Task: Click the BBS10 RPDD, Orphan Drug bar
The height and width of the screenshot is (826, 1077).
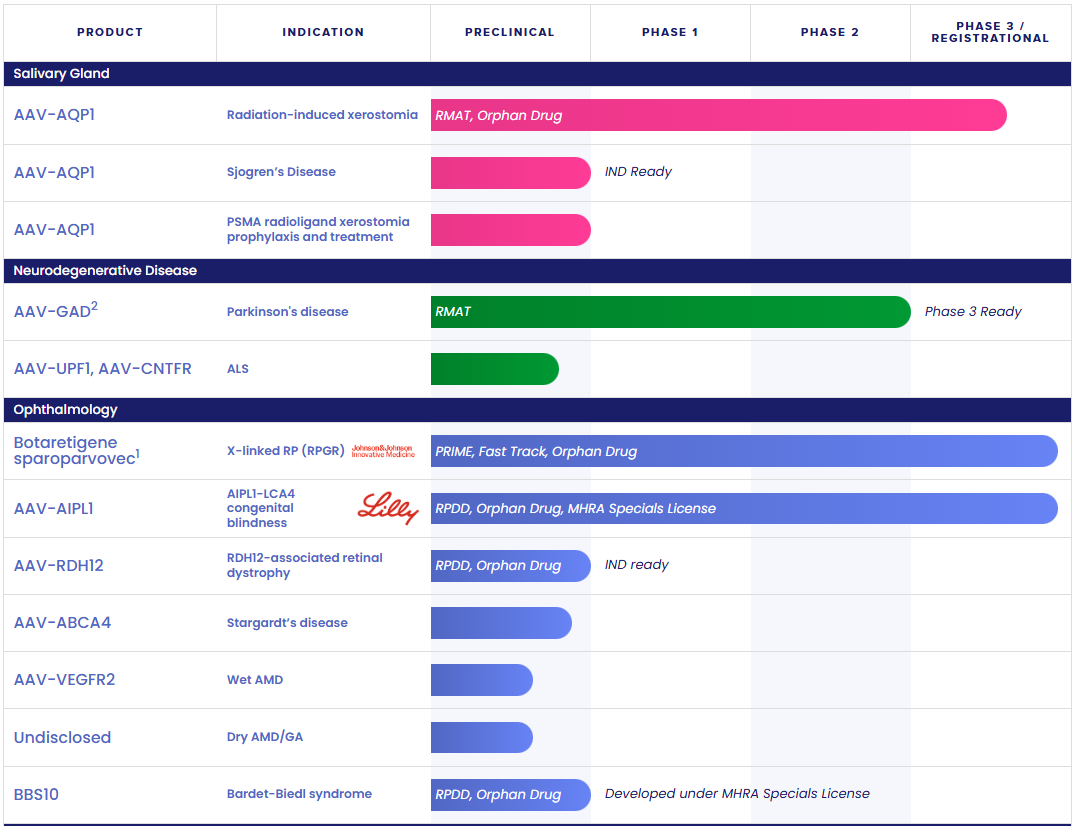Action: pos(510,795)
